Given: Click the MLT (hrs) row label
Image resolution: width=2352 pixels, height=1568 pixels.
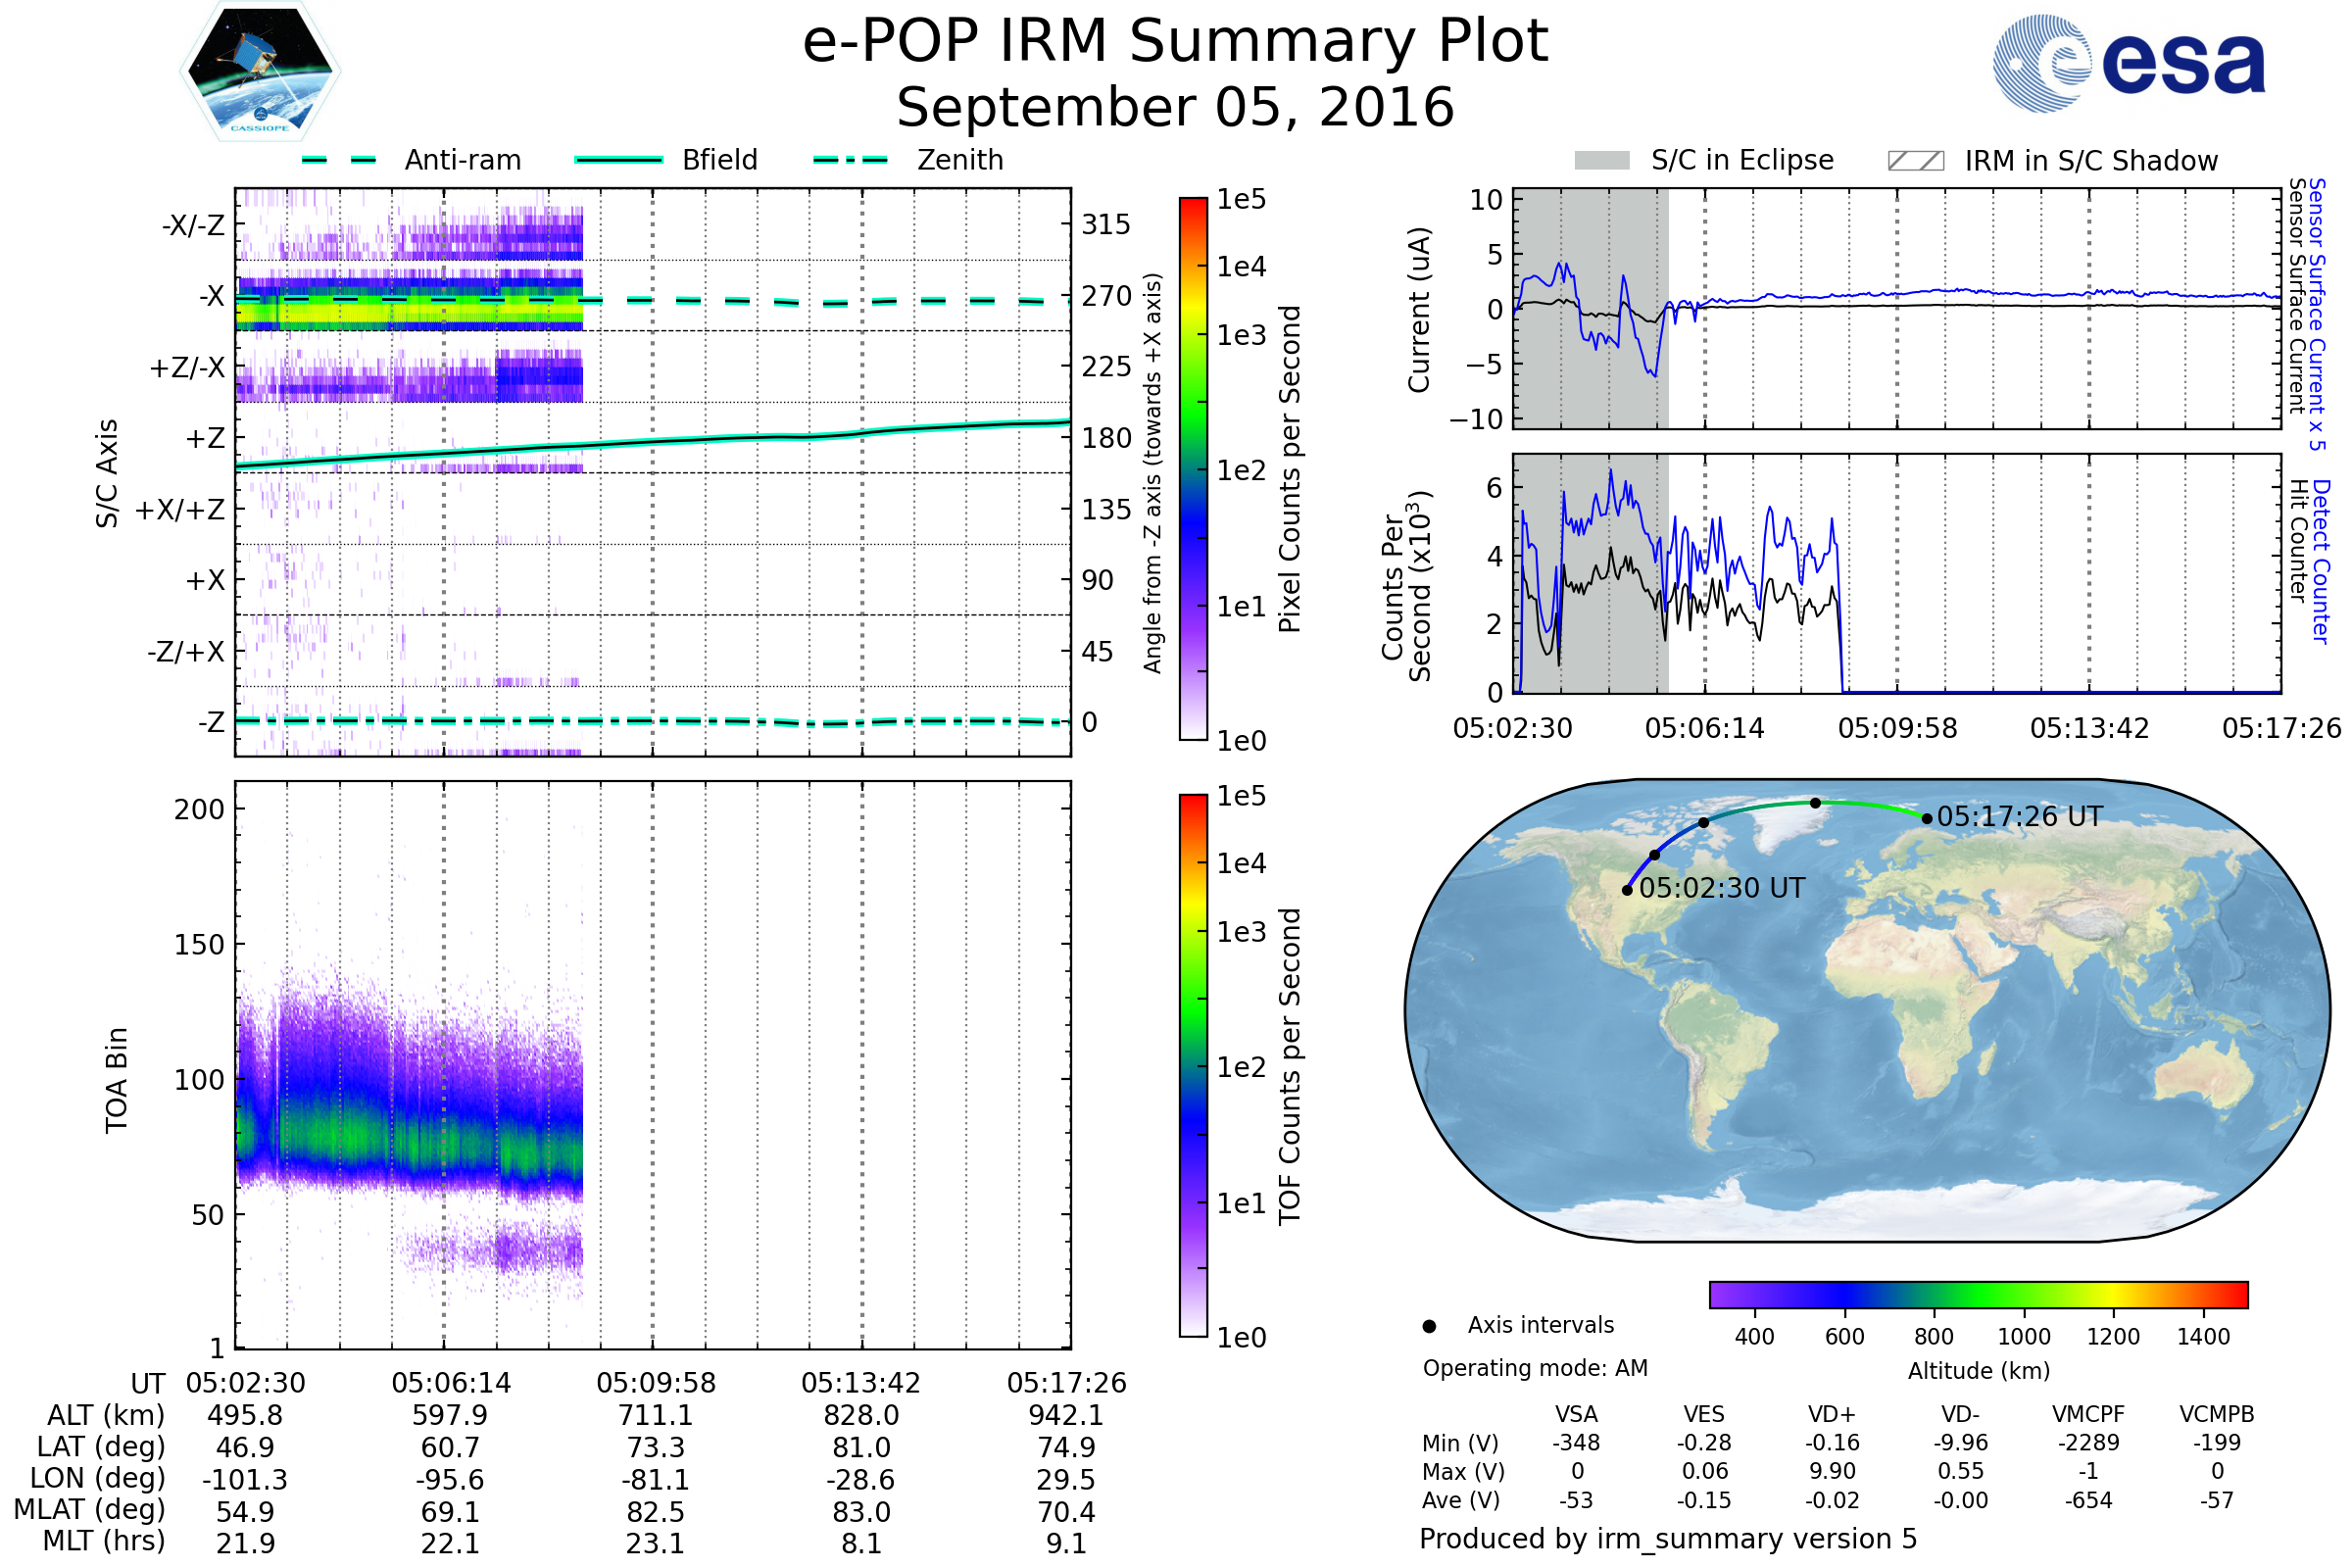Looking at the screenshot, I should (103, 1541).
